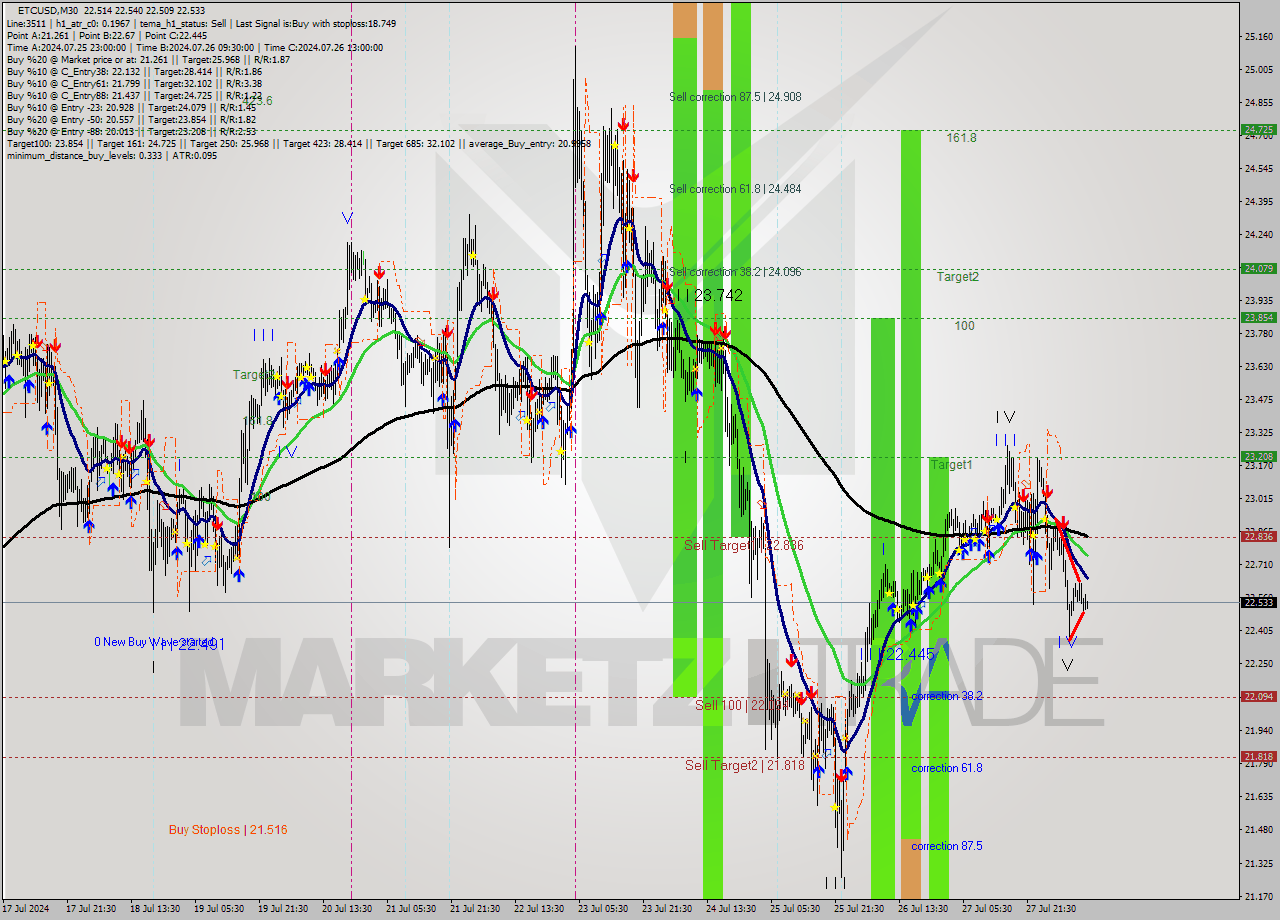The width and height of the screenshot is (1280, 920).
Task: Click the 'I I I 22.445' wave label
Action: [x=902, y=654]
